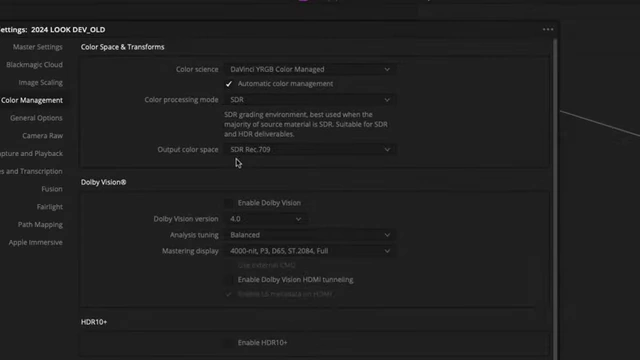The image size is (640, 360).
Task: Click the HDR10+ section heading
Action: [94, 322]
